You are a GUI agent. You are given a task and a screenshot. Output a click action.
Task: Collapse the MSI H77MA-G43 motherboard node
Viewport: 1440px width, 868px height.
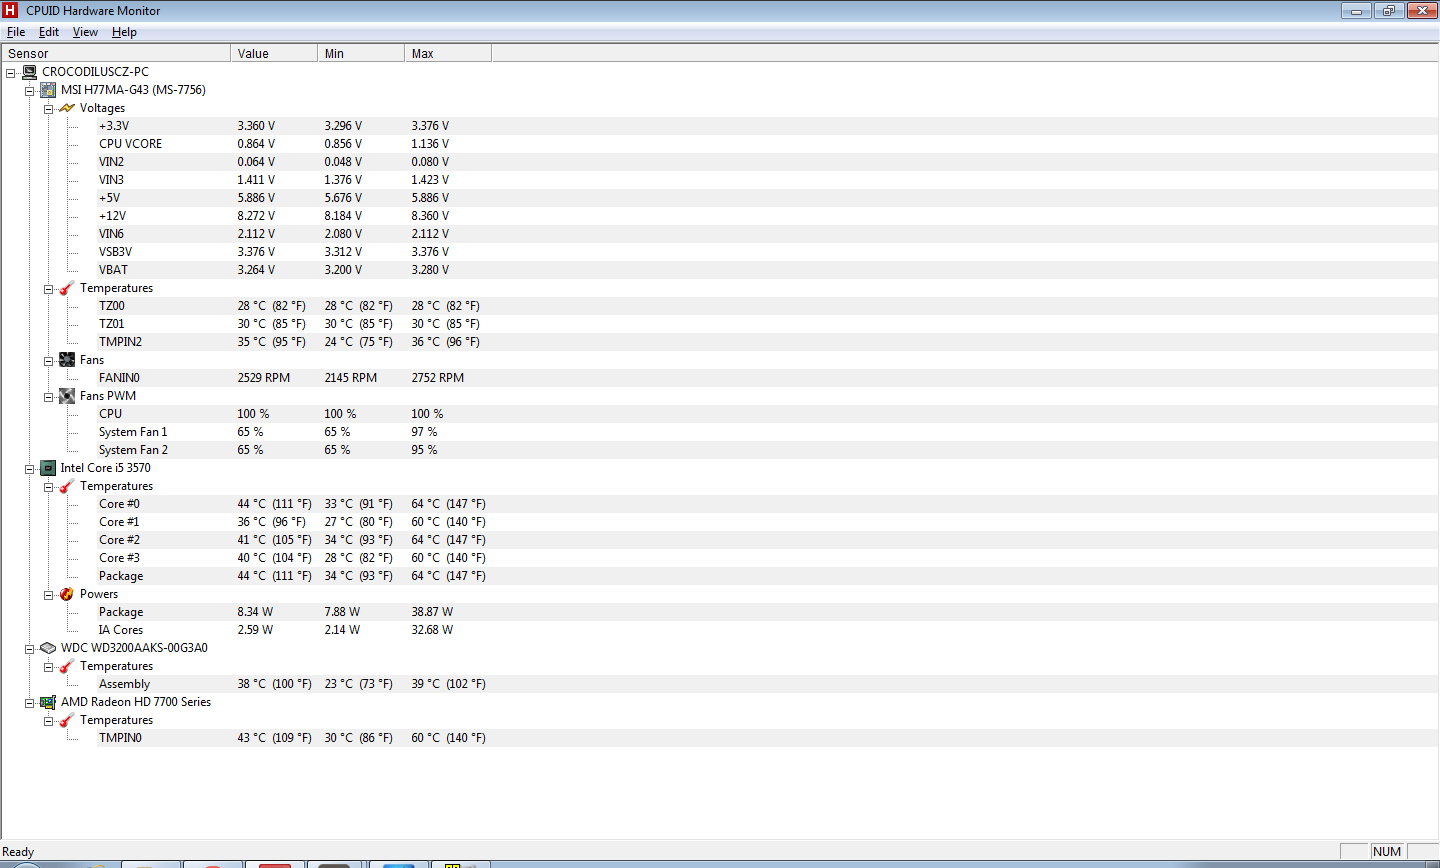(x=29, y=91)
